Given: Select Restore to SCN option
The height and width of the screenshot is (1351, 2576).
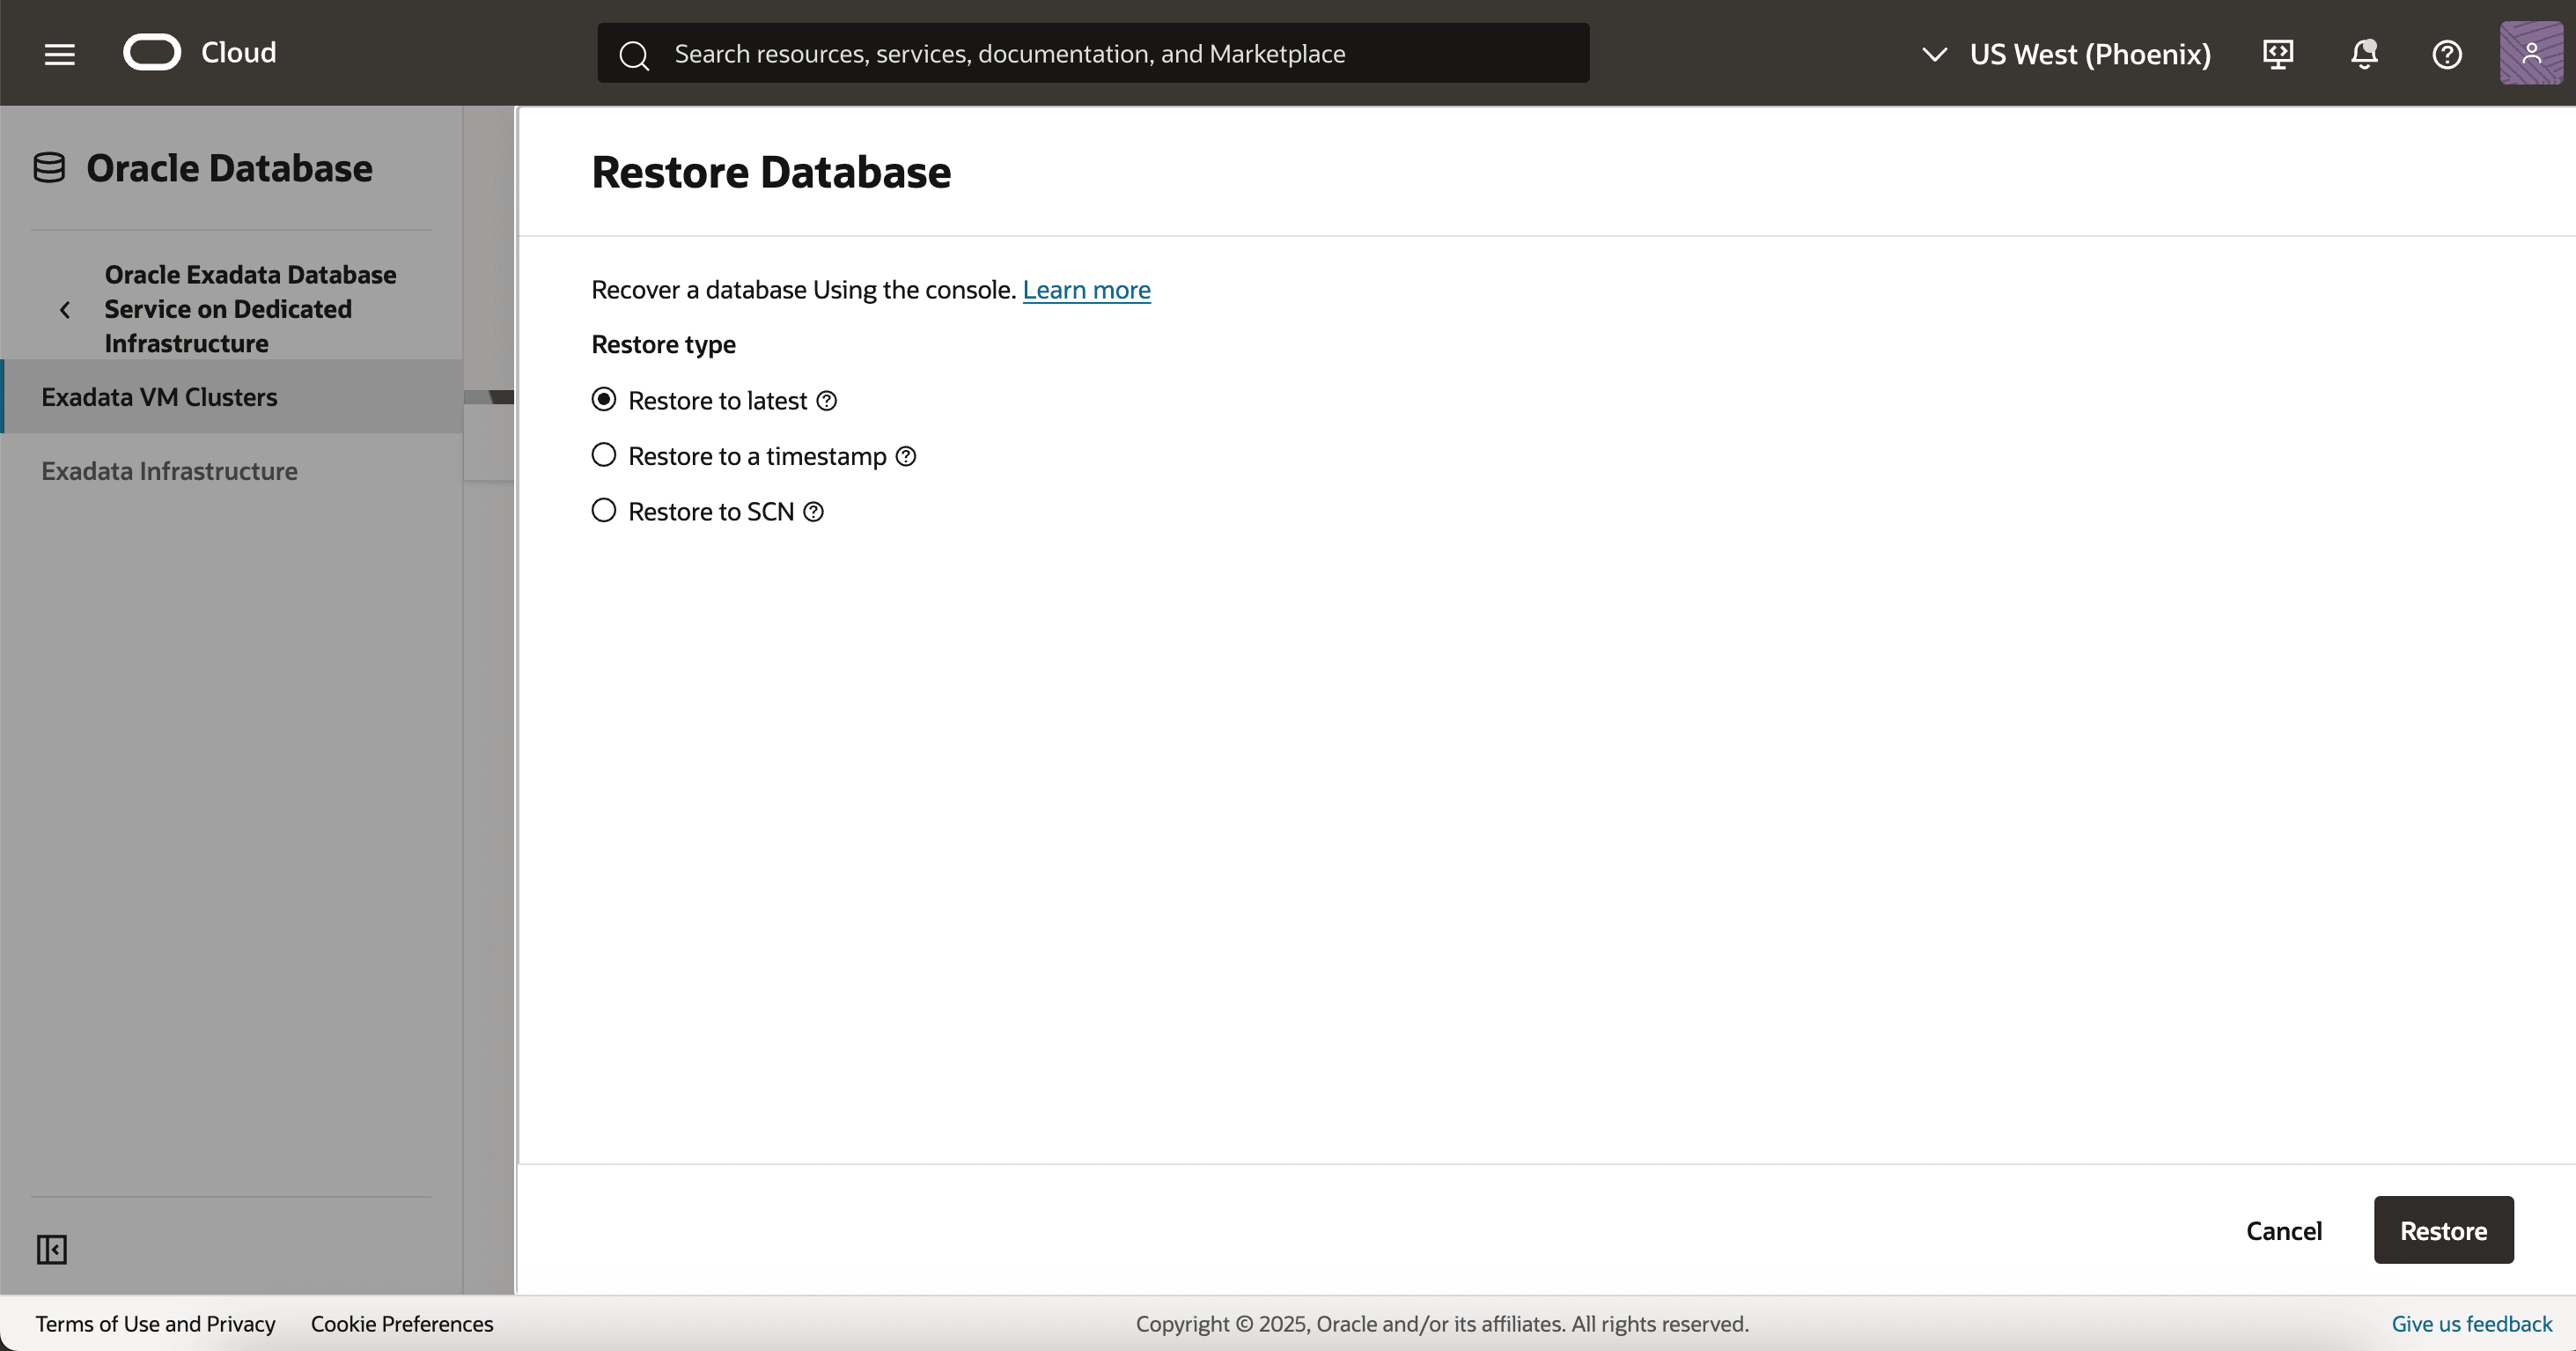Looking at the screenshot, I should coord(604,511).
